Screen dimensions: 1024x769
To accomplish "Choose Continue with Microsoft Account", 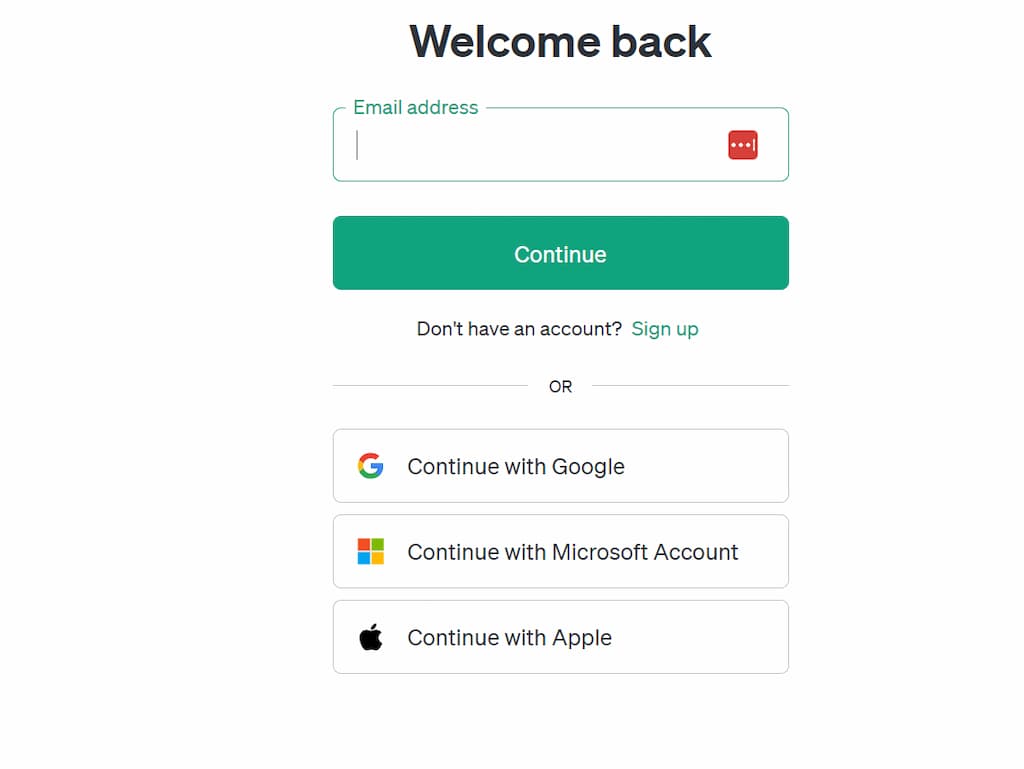I will point(560,552).
